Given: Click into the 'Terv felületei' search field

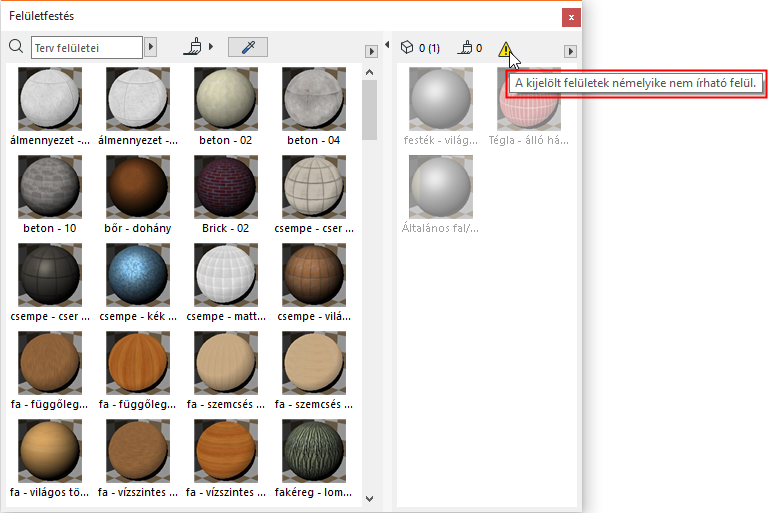Looking at the screenshot, I should click(x=87, y=47).
